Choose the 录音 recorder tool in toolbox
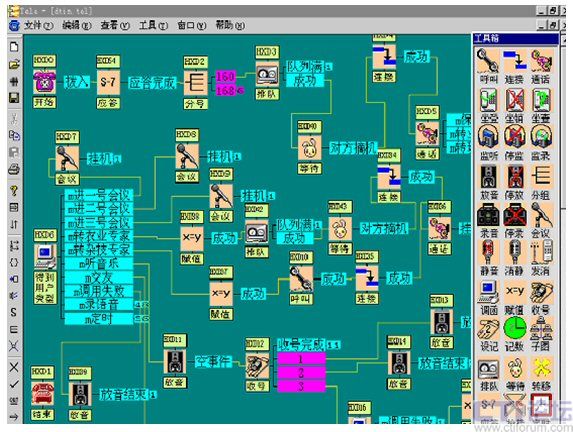 tap(488, 219)
